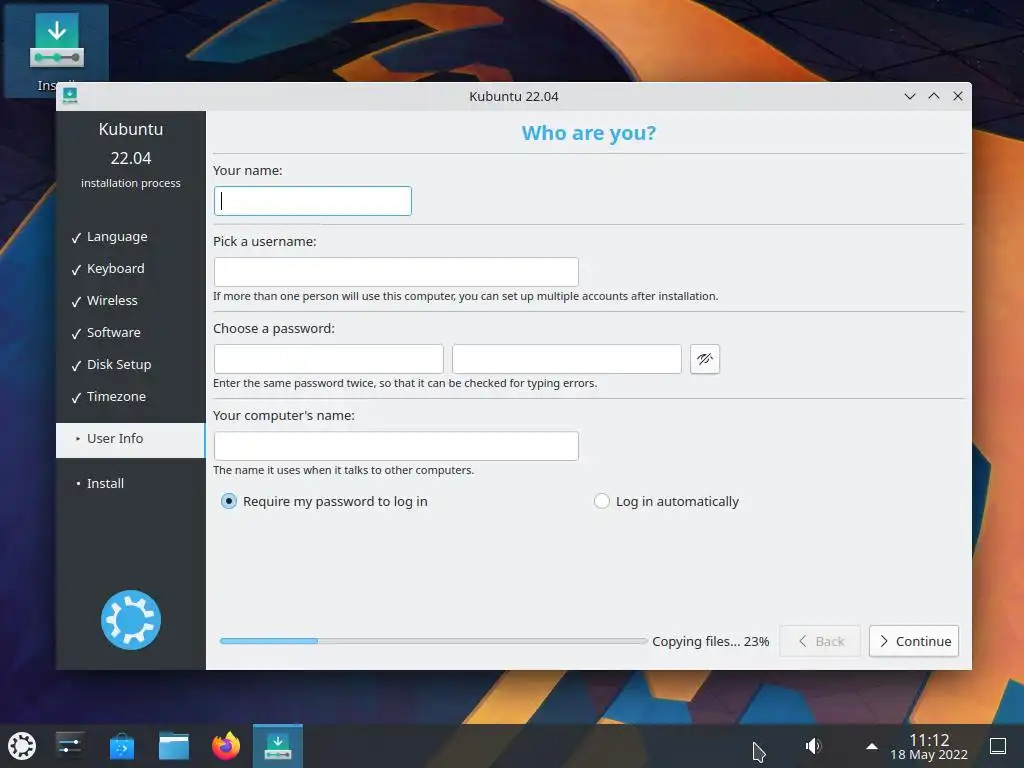Launch Discover software store from taskbar
The height and width of the screenshot is (768, 1024).
point(121,746)
